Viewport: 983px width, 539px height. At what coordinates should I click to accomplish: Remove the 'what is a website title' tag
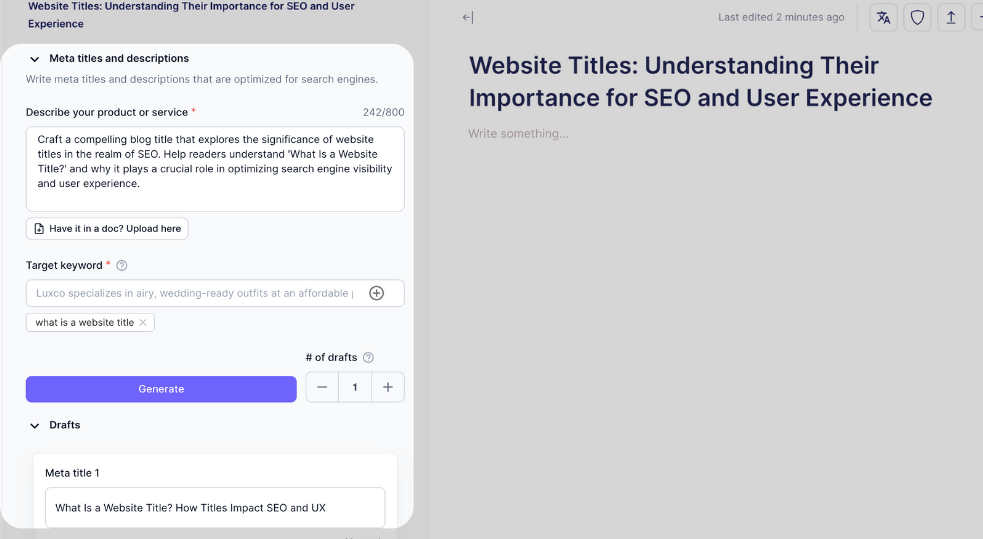tap(143, 322)
